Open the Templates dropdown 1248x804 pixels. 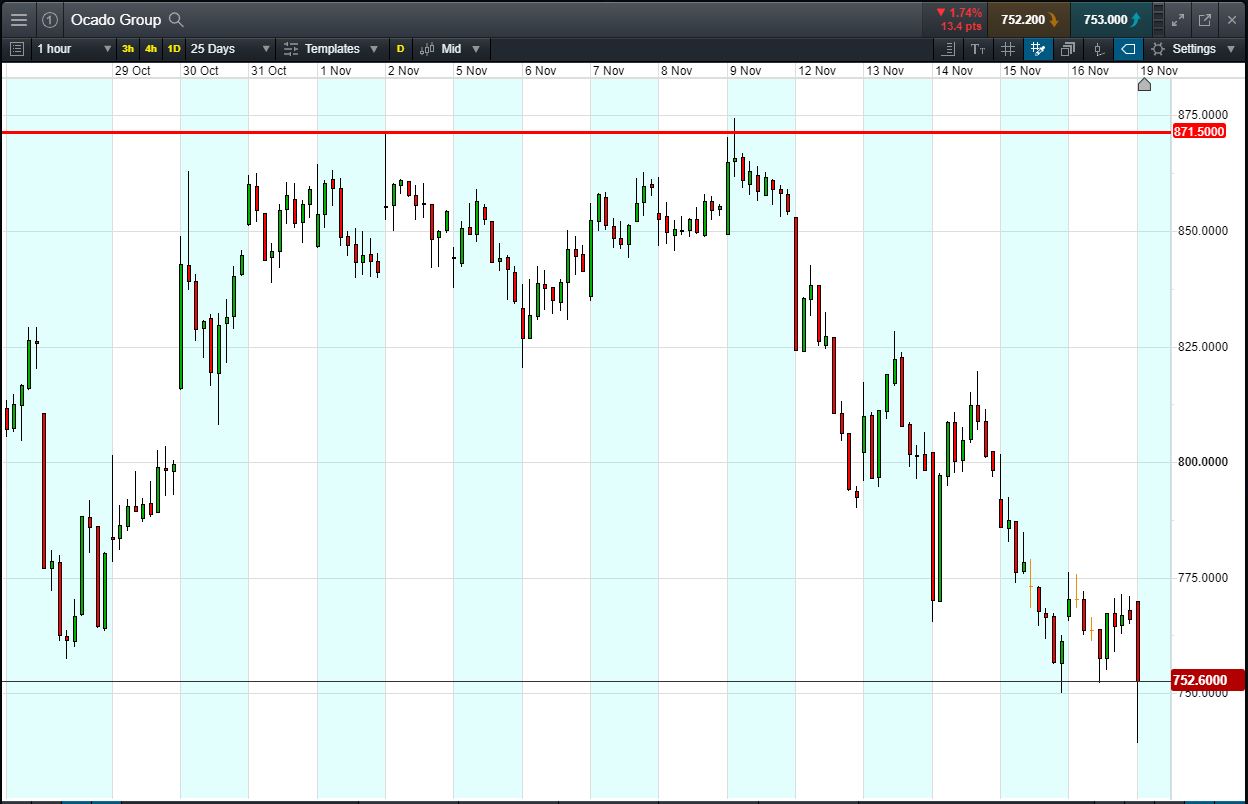click(x=331, y=48)
